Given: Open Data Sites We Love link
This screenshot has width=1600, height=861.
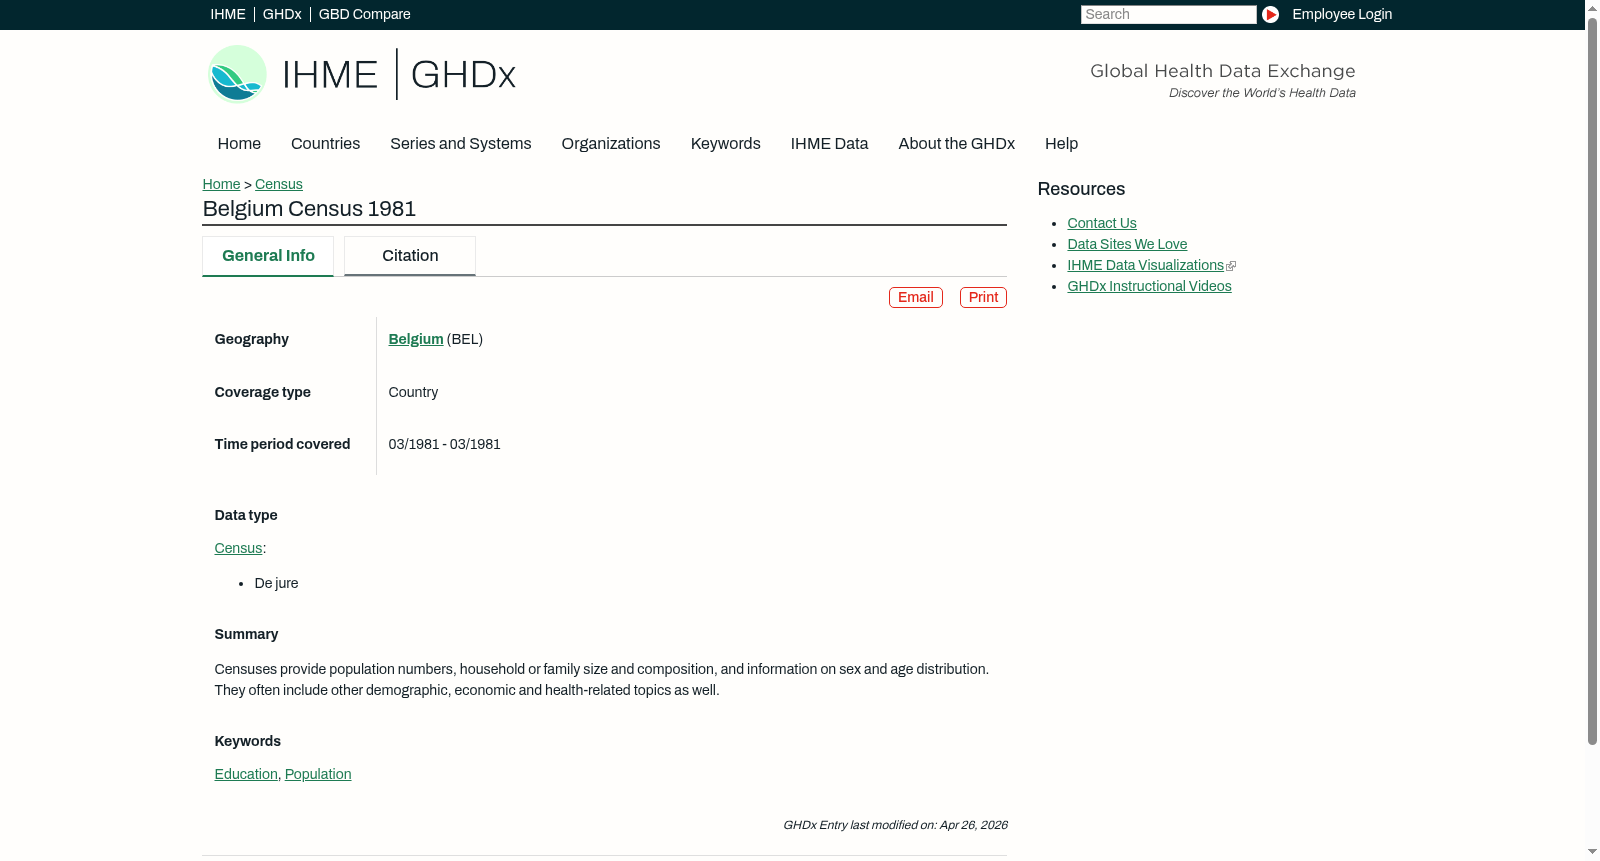Looking at the screenshot, I should click(x=1127, y=244).
